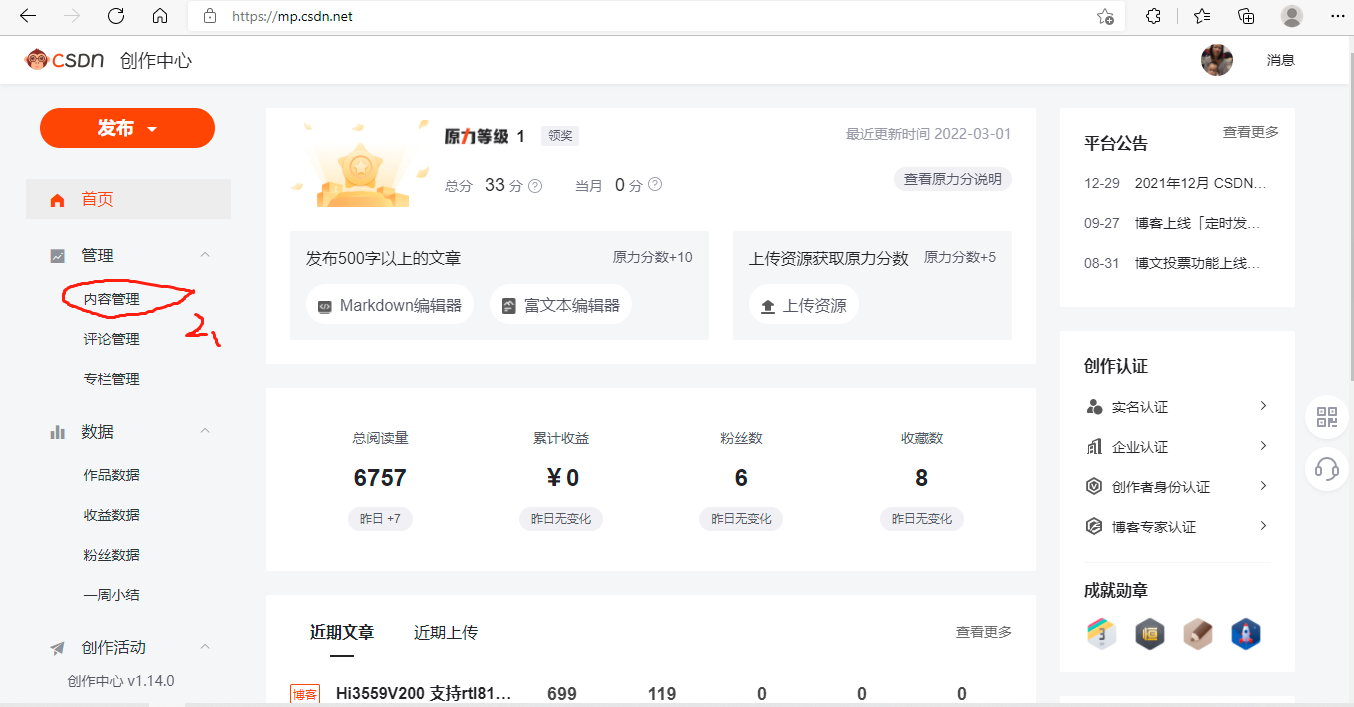This screenshot has width=1354, height=707.
Task: Click the QR code floating icon
Action: (1327, 417)
